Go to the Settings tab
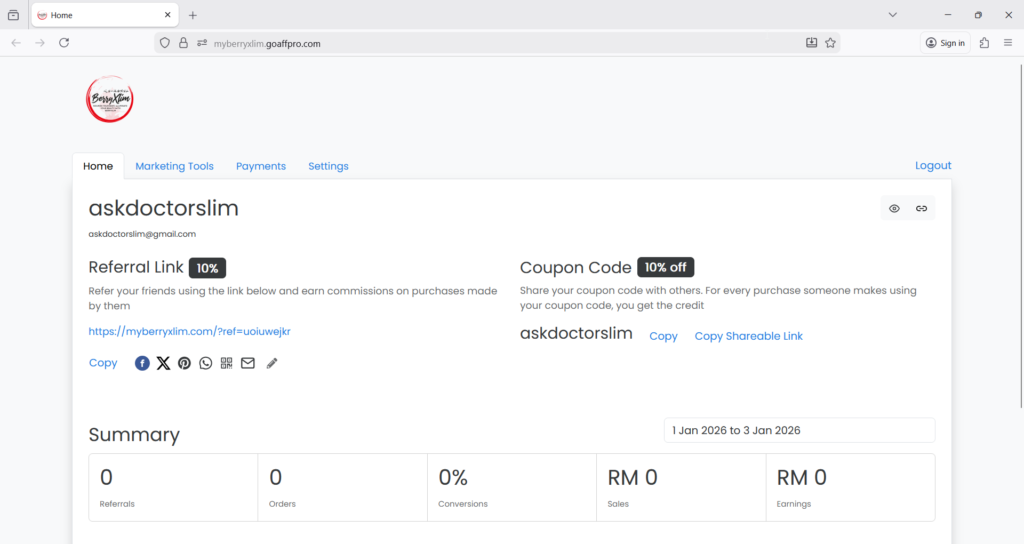 328,166
